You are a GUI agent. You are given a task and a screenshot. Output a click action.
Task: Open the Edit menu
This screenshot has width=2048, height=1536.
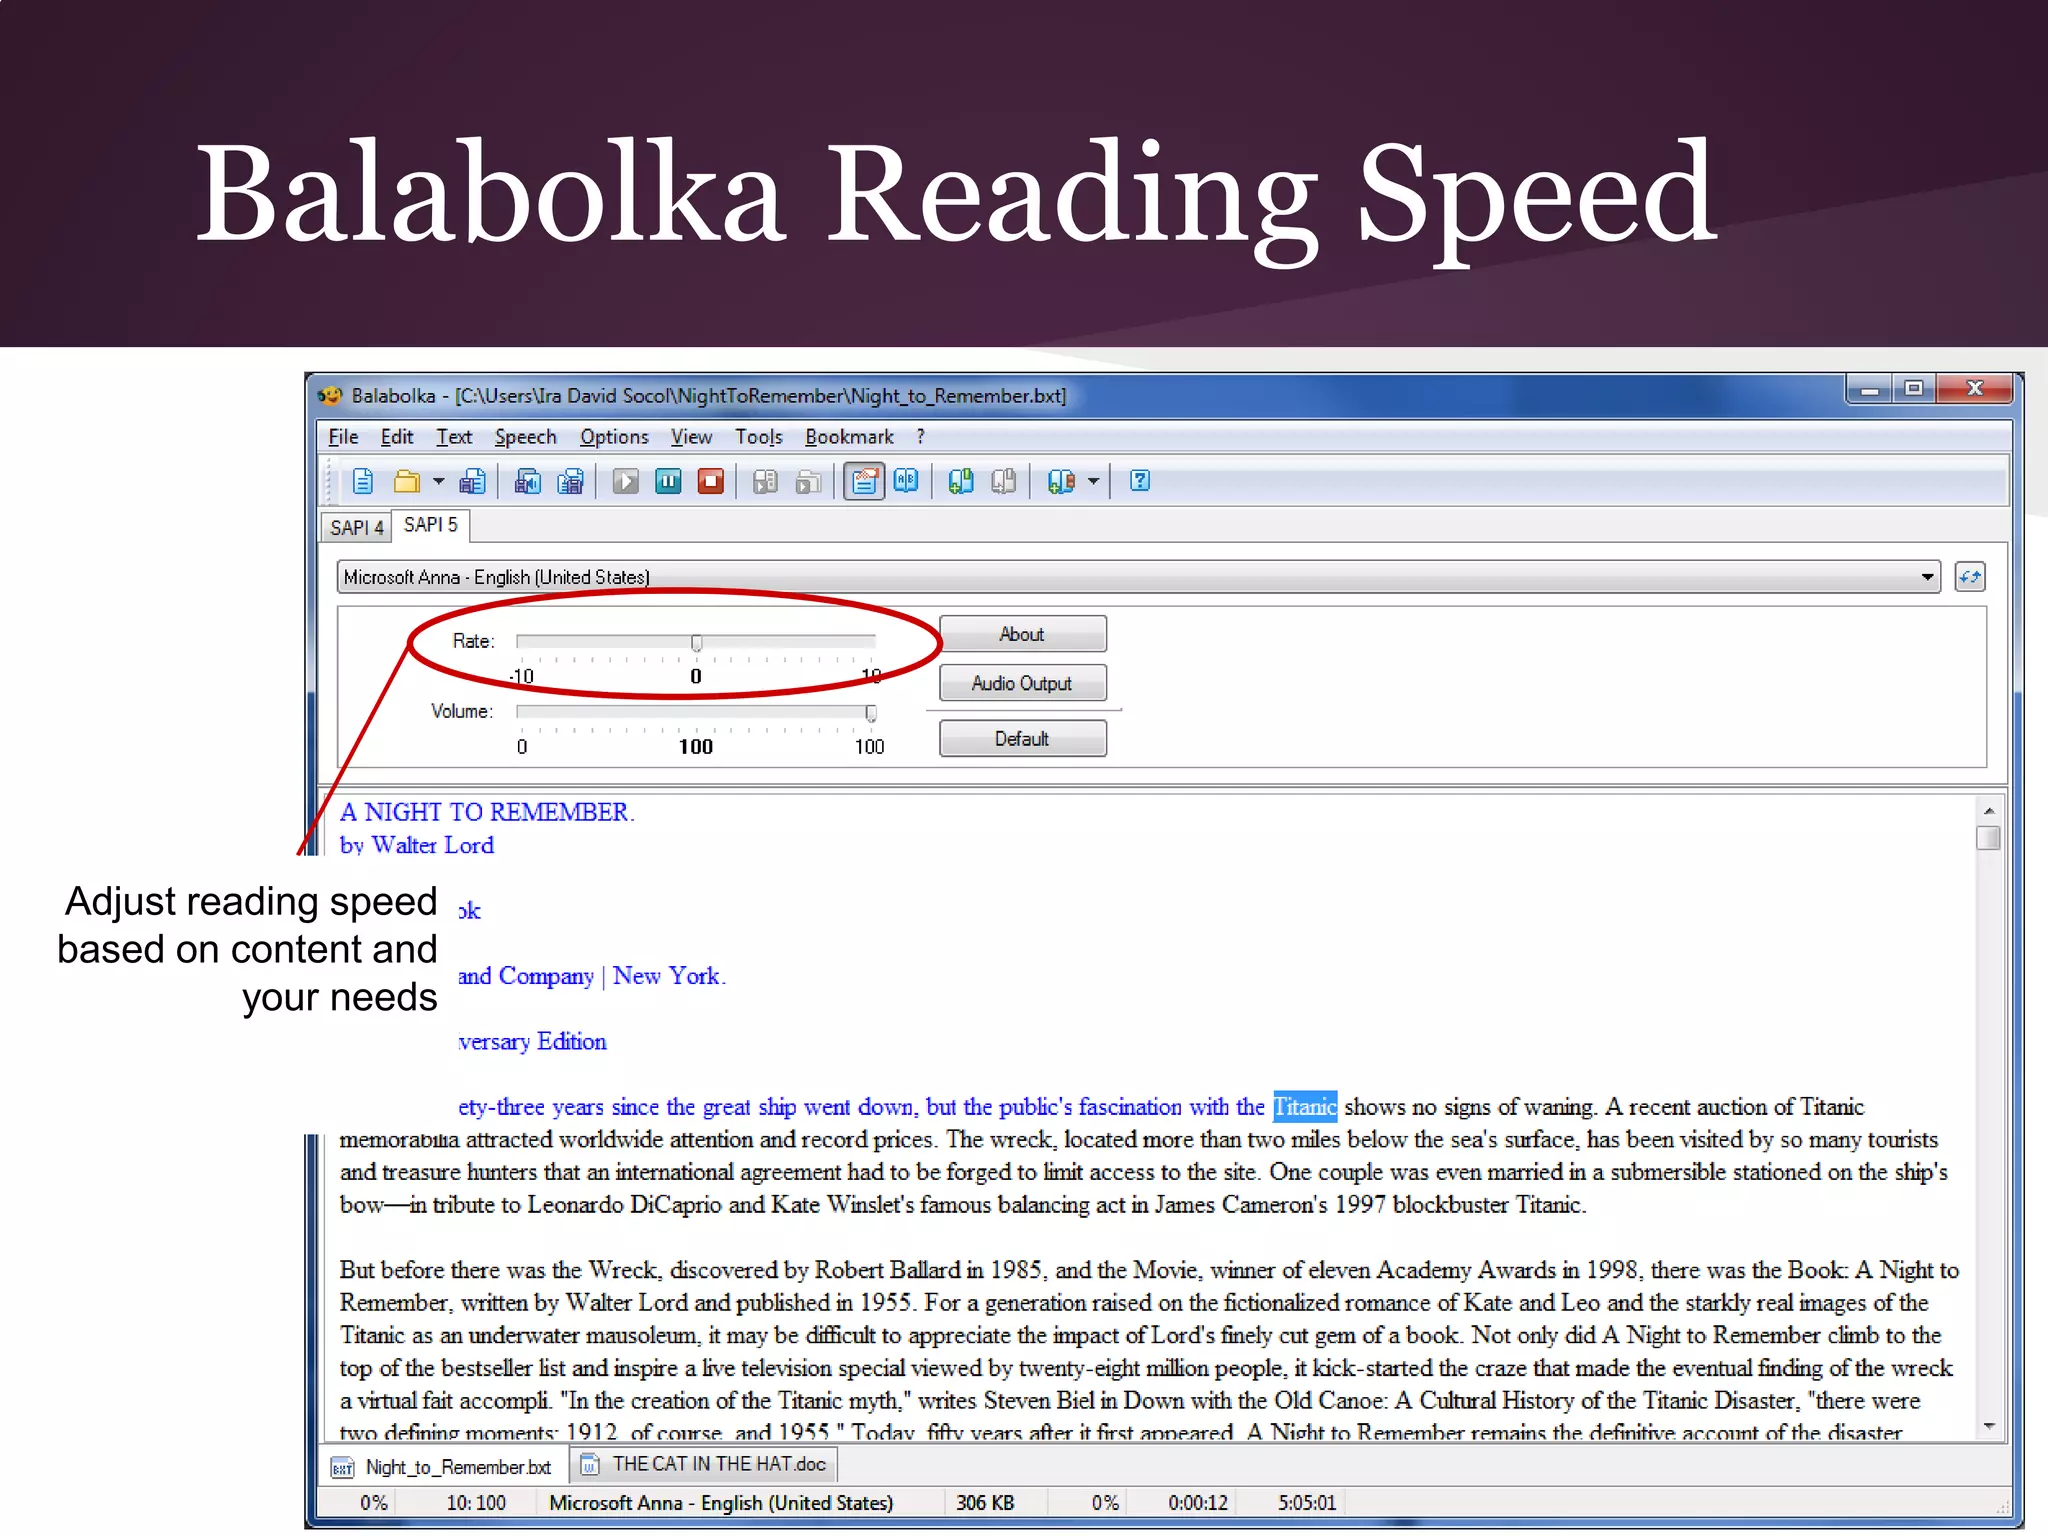coord(396,437)
